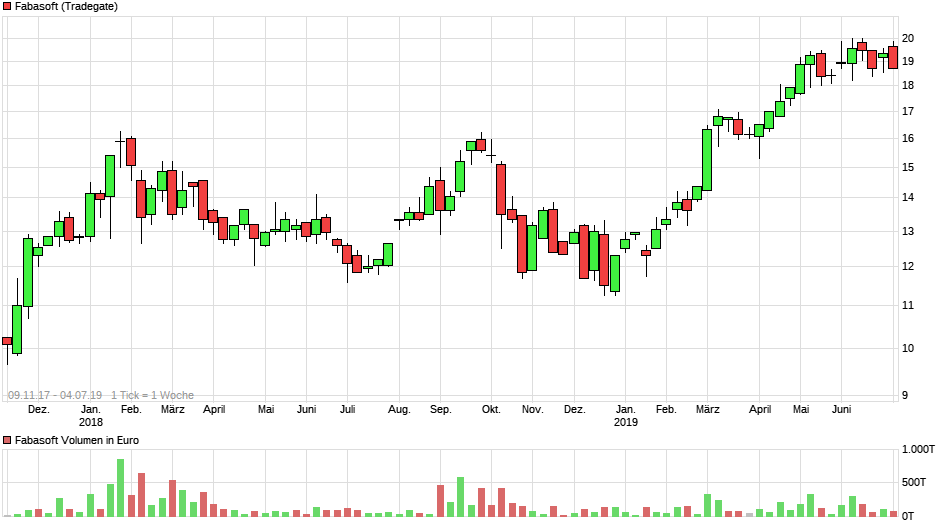Click the "Juni" label of year 2019
Image resolution: width=940 pixels, height=526 pixels.
point(841,409)
